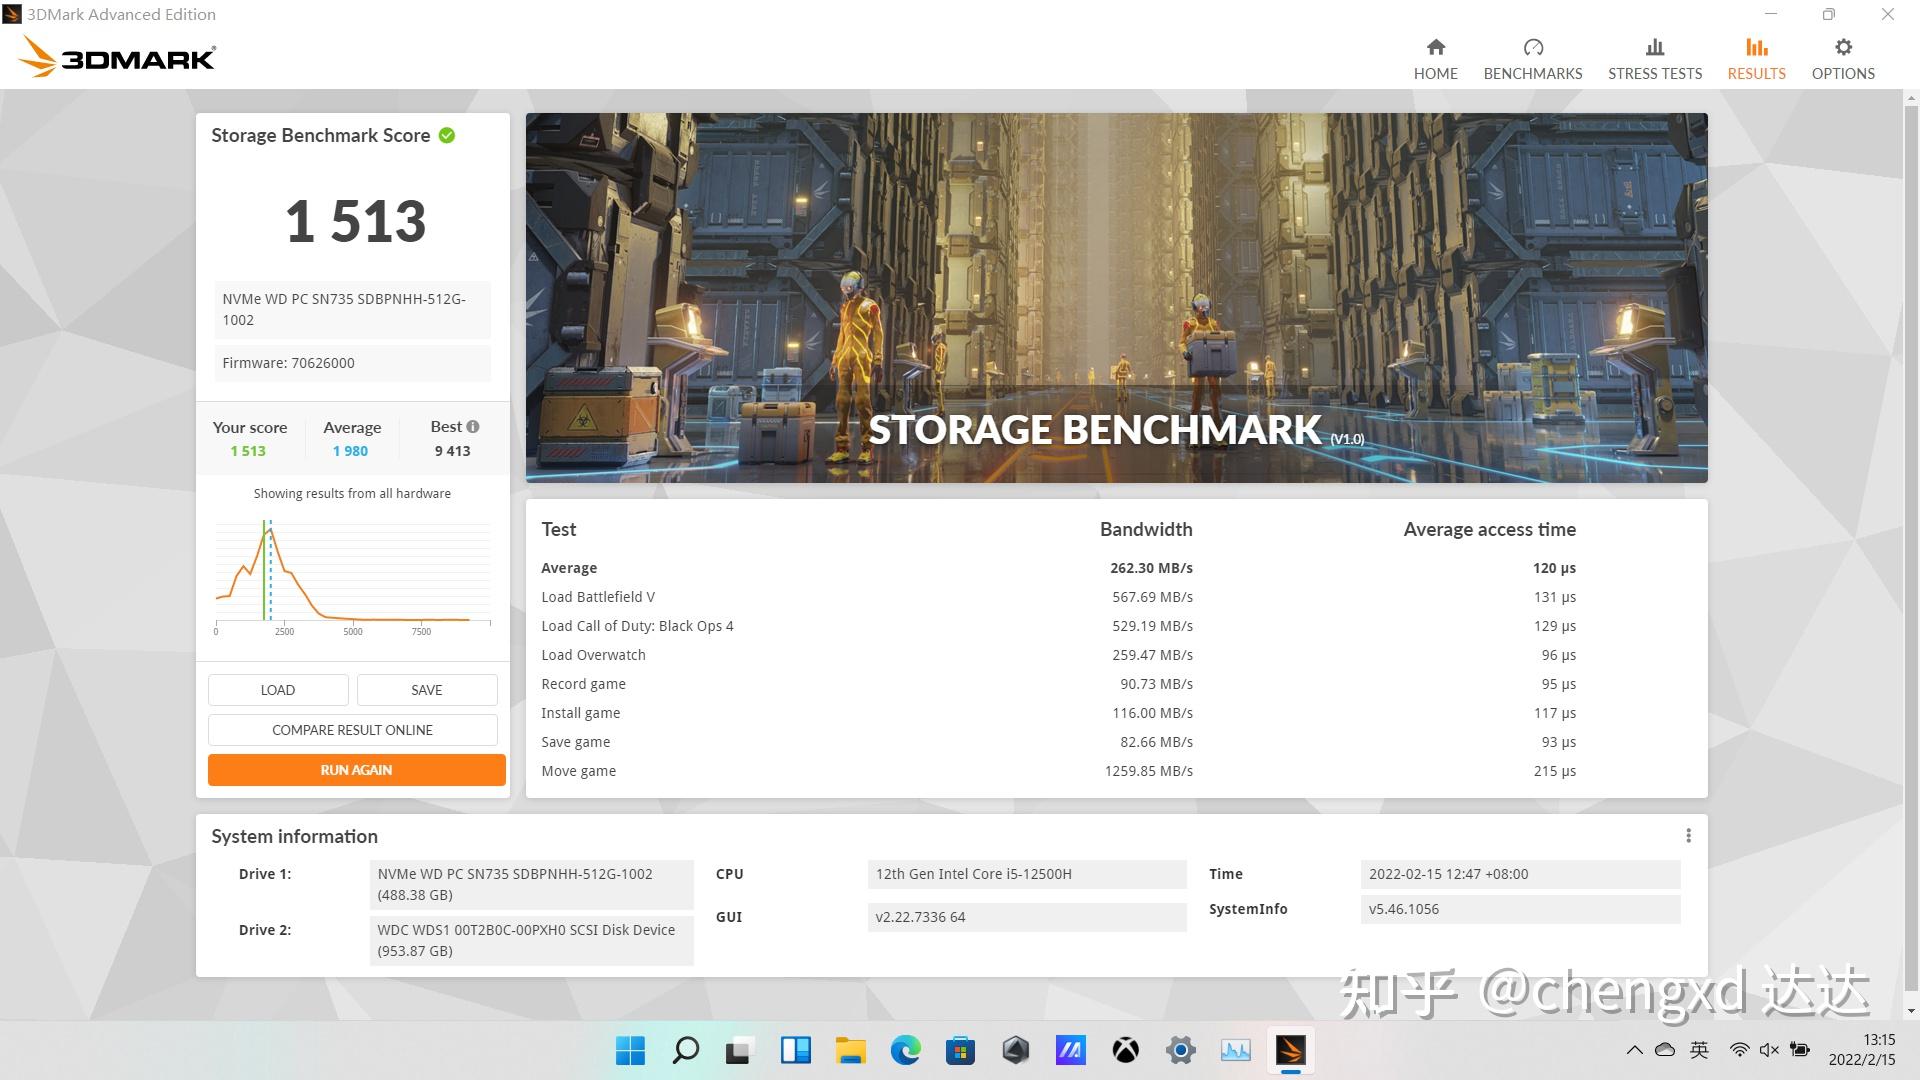Switch to Results tab
The width and height of the screenshot is (1920, 1080).
(x=1755, y=58)
